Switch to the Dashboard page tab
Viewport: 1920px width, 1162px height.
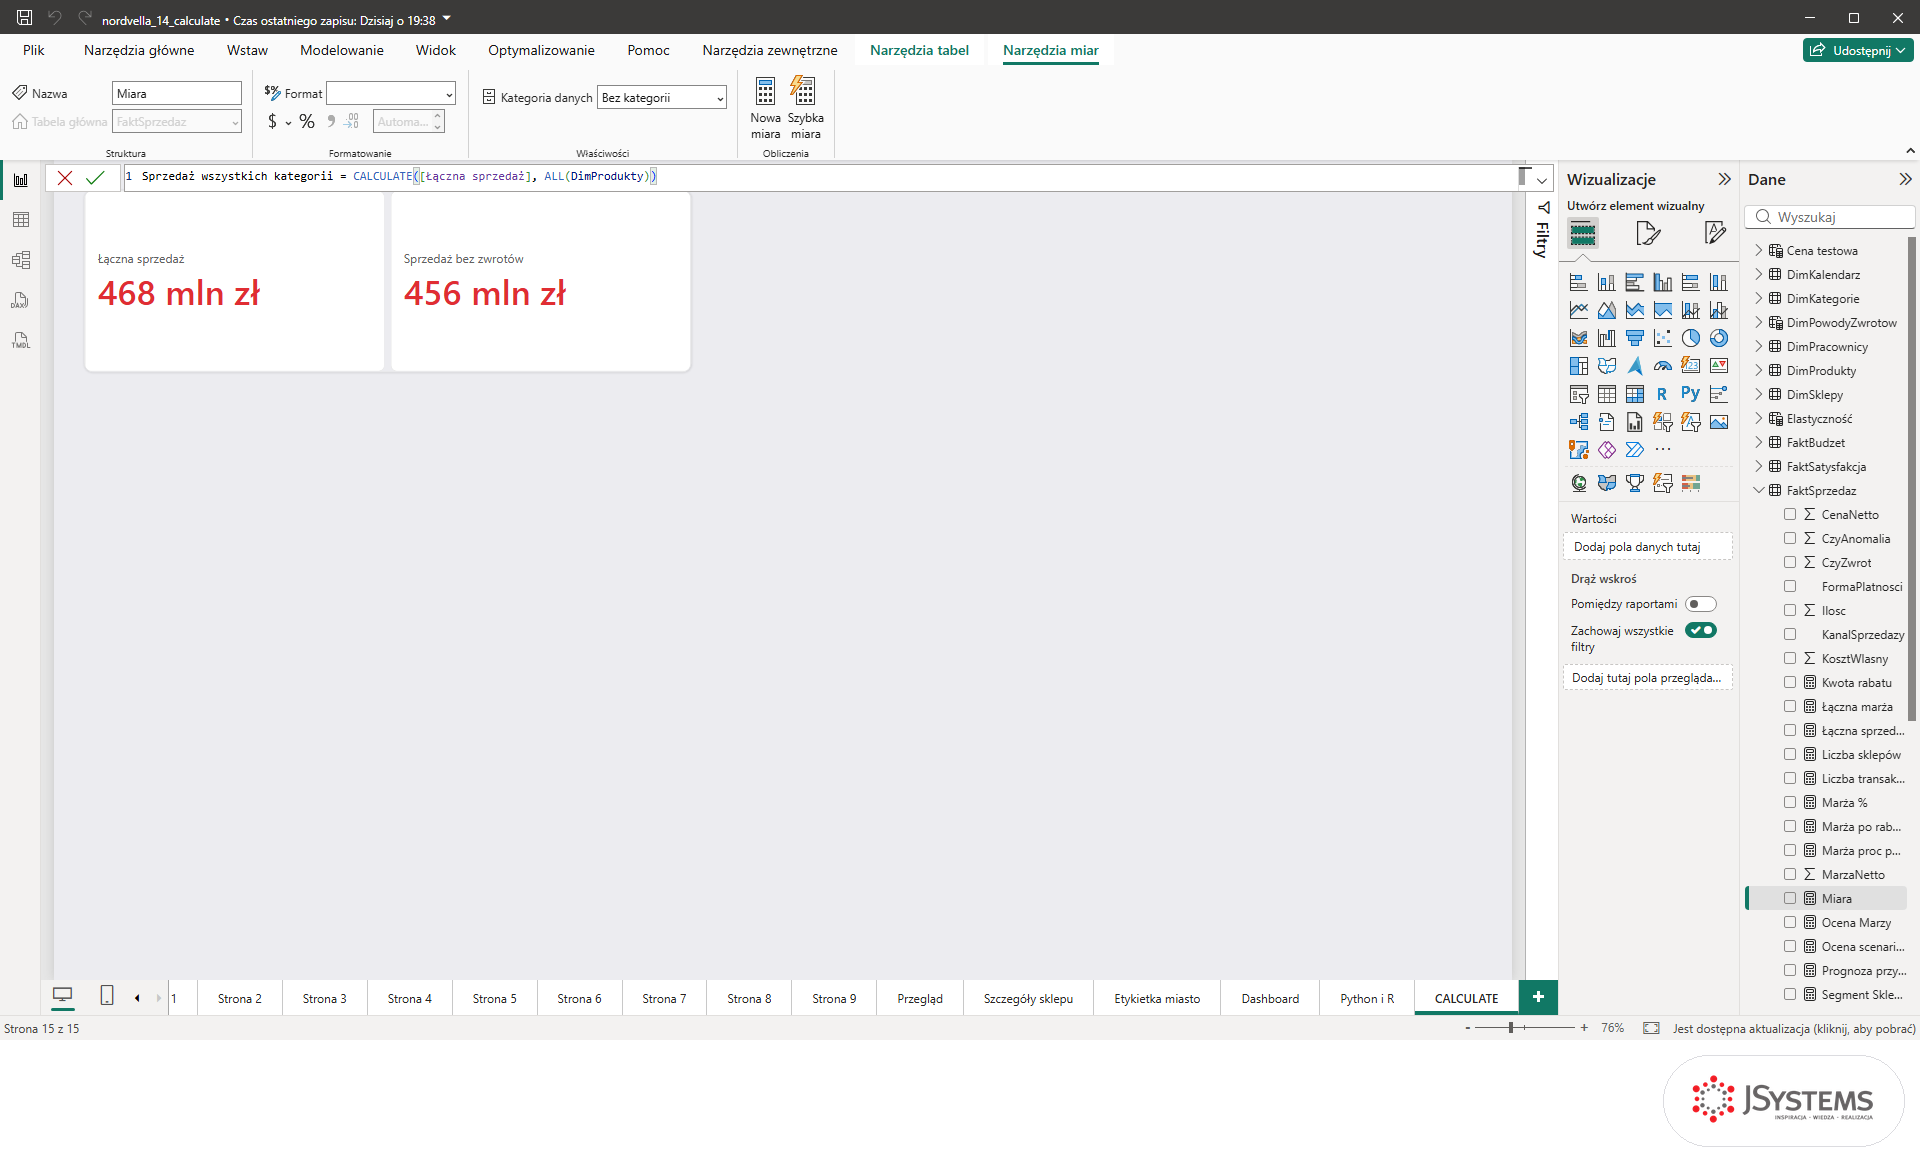[1270, 998]
